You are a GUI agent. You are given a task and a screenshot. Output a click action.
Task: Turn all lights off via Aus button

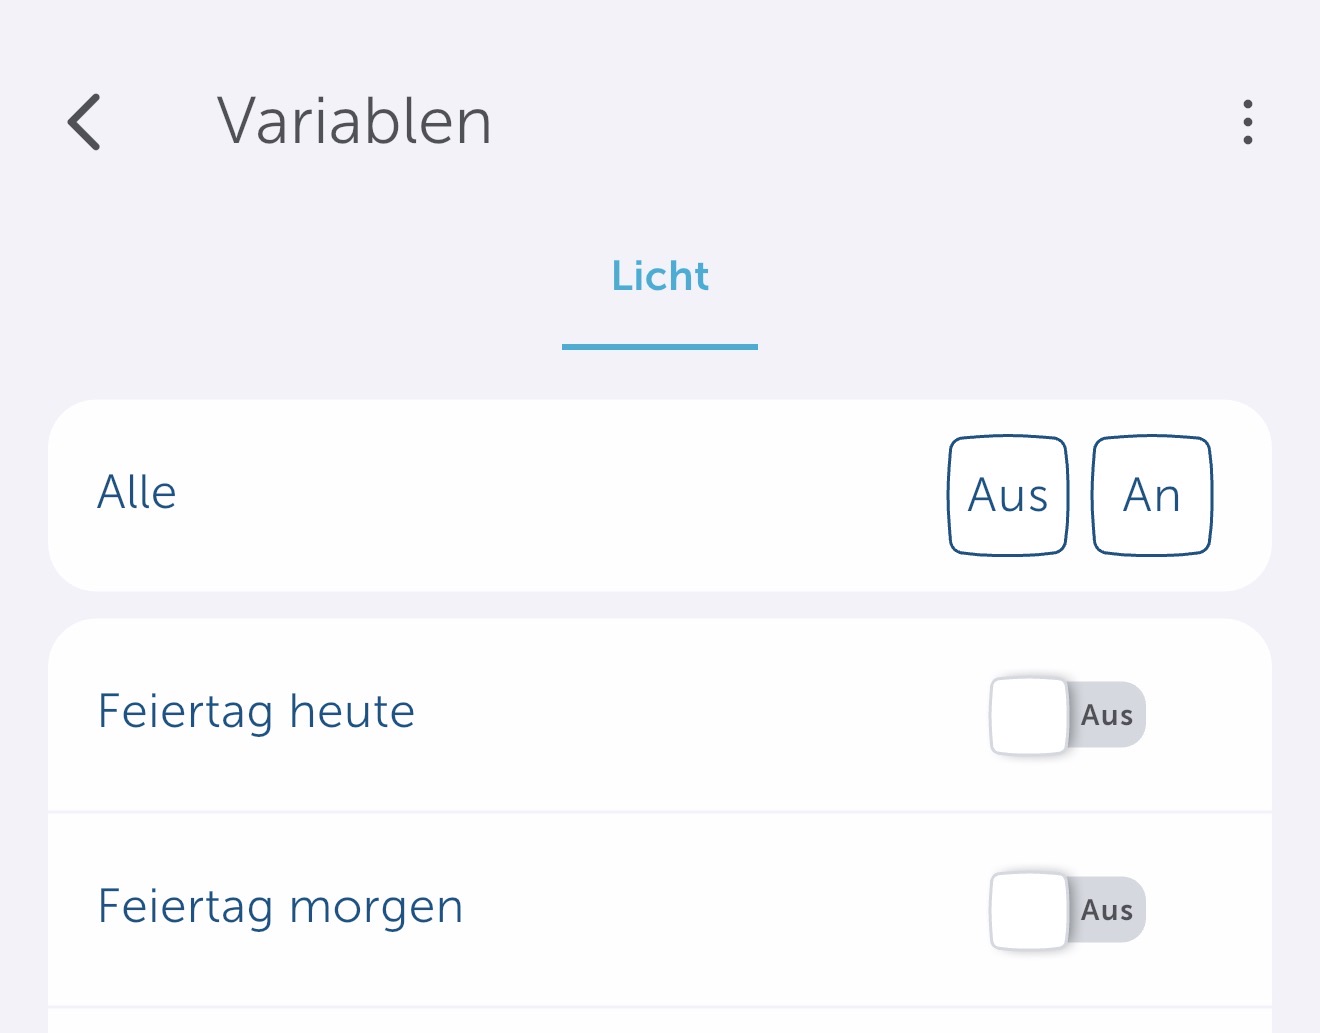1007,494
